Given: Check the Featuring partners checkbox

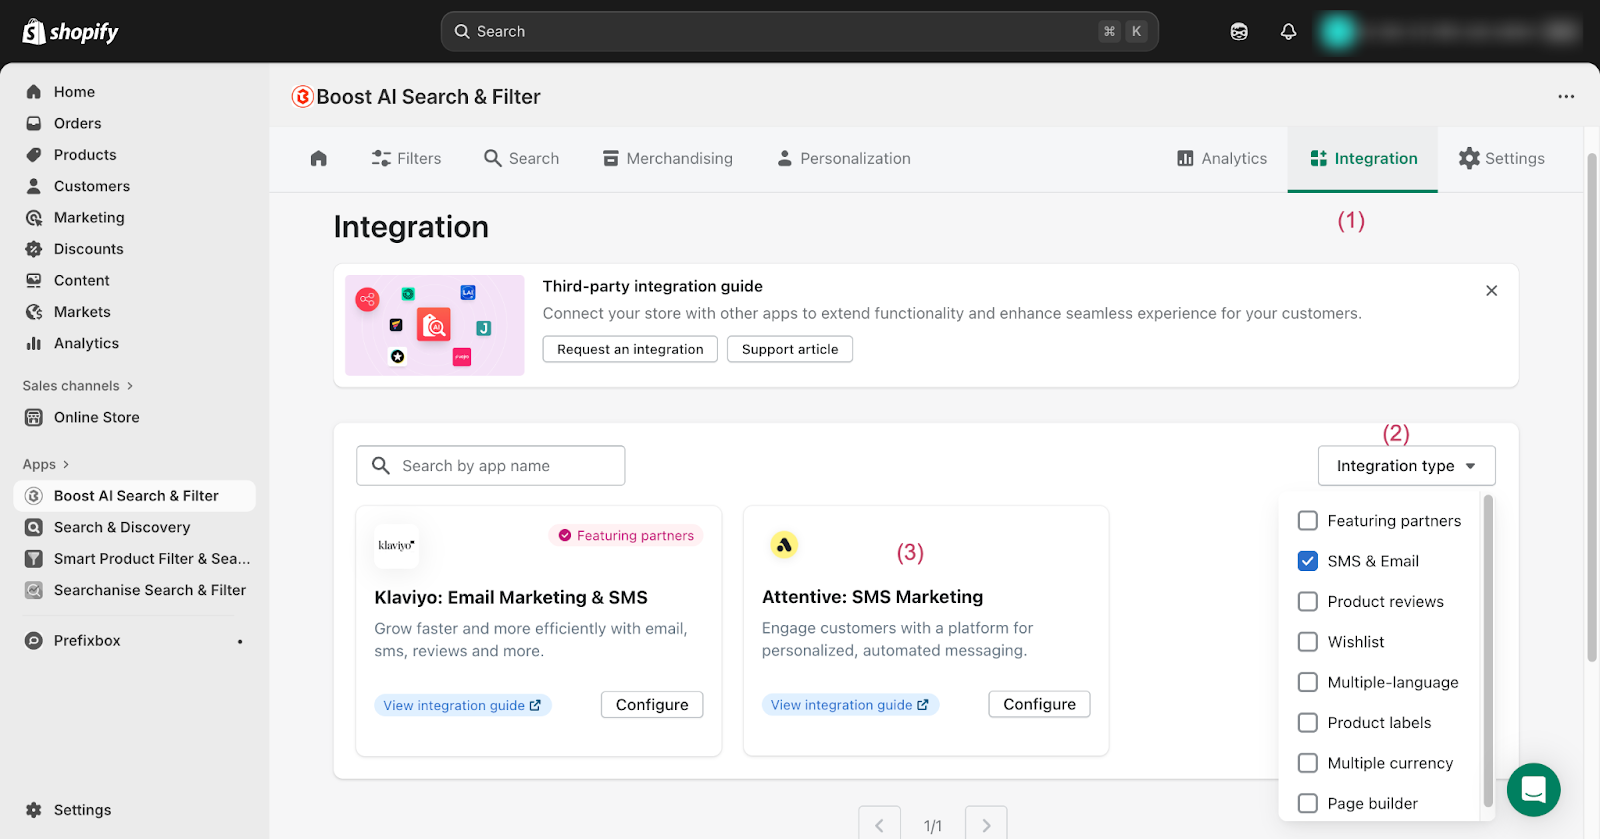Looking at the screenshot, I should (x=1307, y=521).
